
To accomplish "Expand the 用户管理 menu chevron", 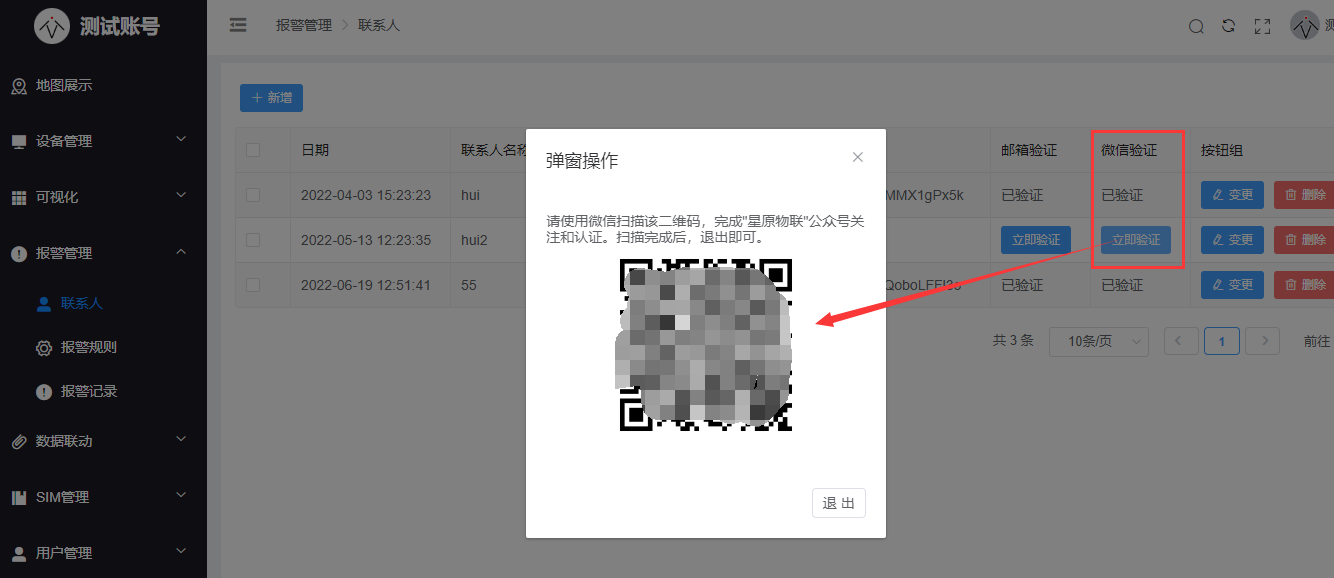I will (x=181, y=551).
